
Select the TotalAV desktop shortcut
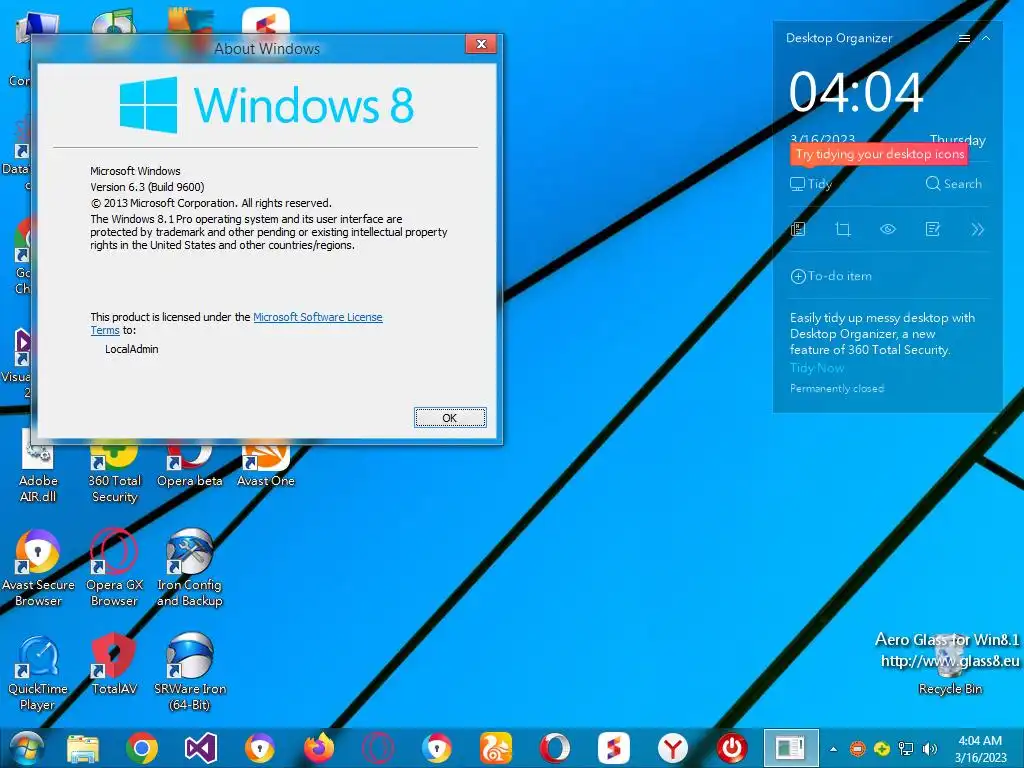(x=114, y=664)
